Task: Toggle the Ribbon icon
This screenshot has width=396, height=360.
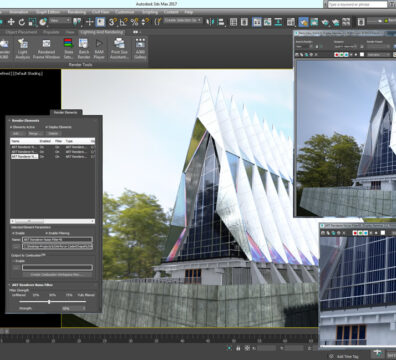Action: tap(257, 22)
